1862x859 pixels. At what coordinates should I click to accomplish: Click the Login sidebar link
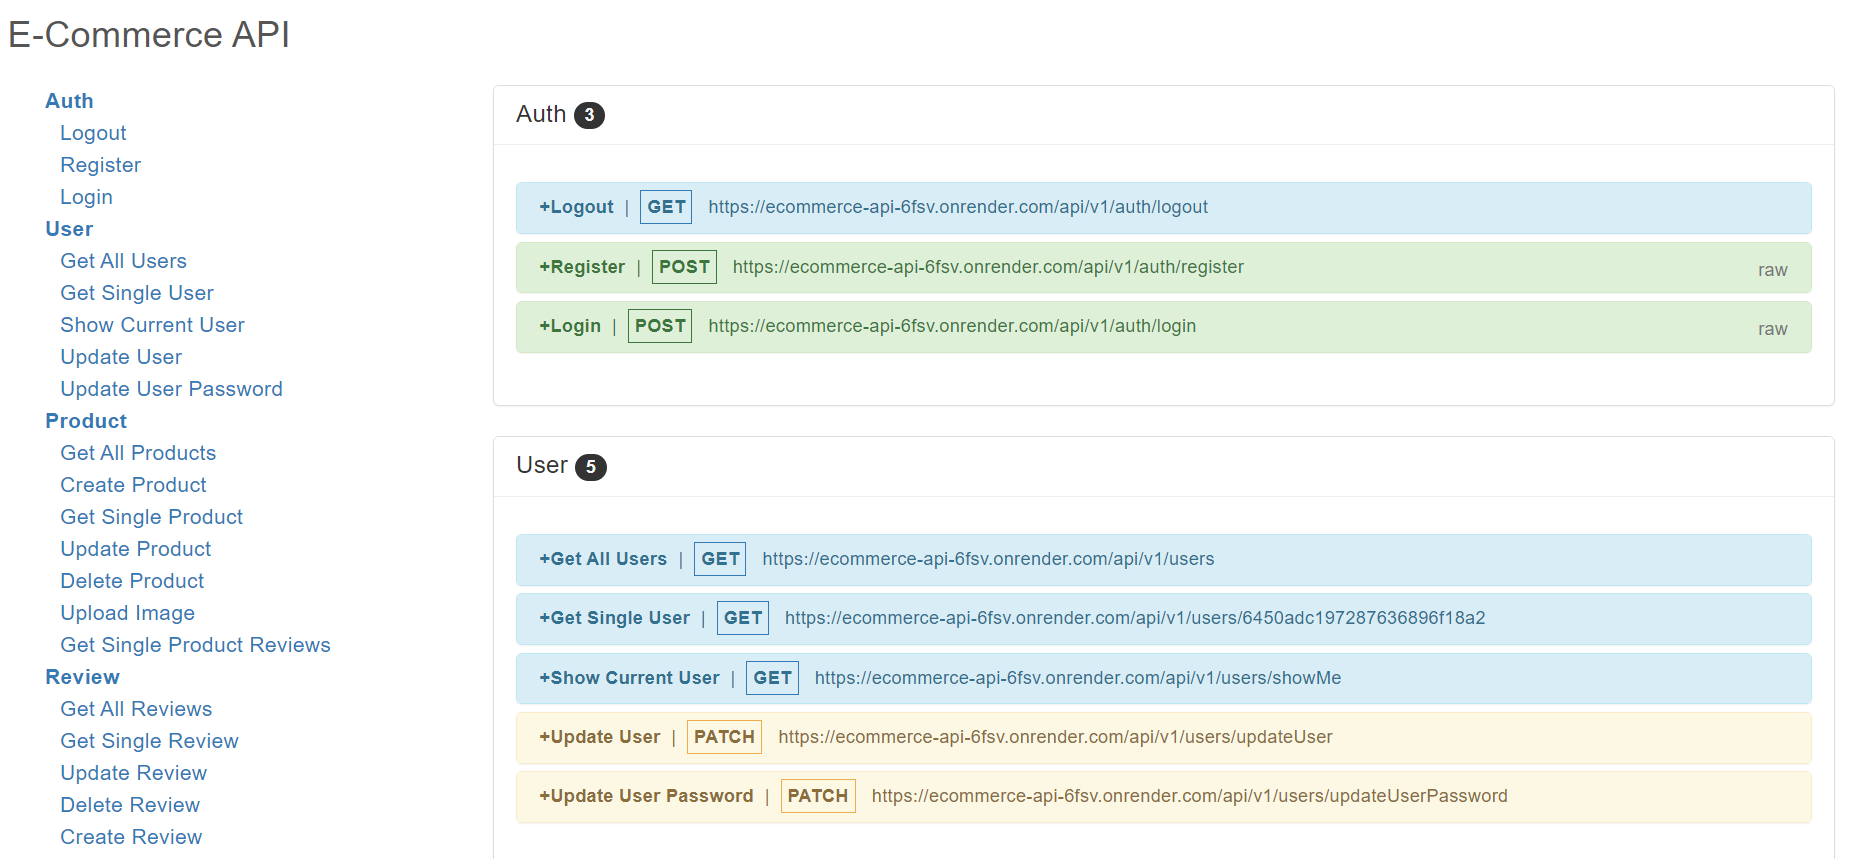pyautogui.click(x=86, y=197)
